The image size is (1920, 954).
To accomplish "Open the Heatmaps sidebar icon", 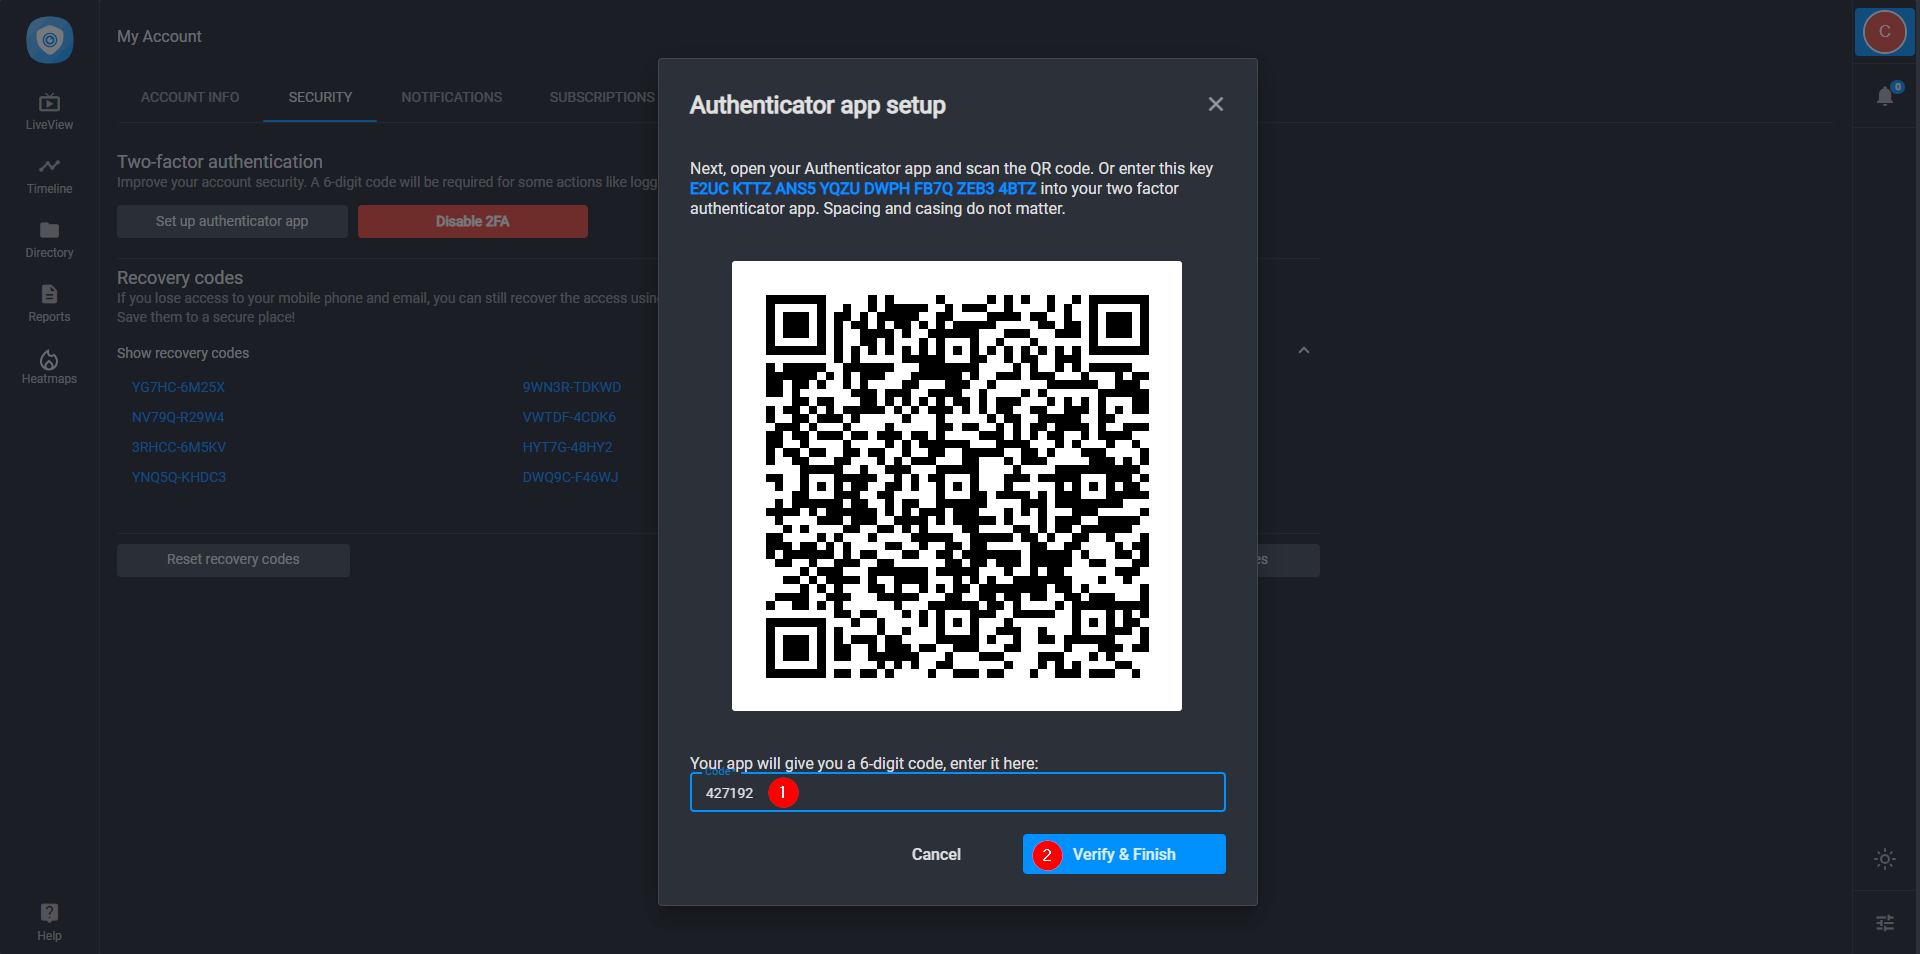I will (x=49, y=366).
